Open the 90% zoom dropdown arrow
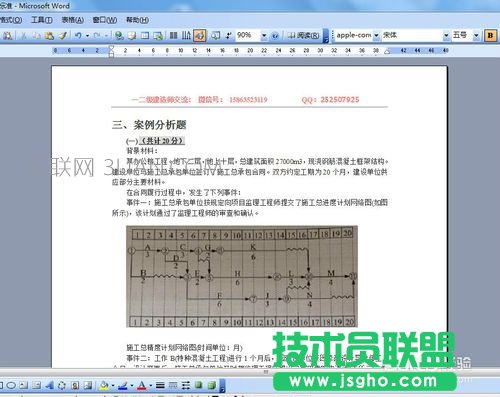The width and height of the screenshot is (500, 397). coord(264,35)
